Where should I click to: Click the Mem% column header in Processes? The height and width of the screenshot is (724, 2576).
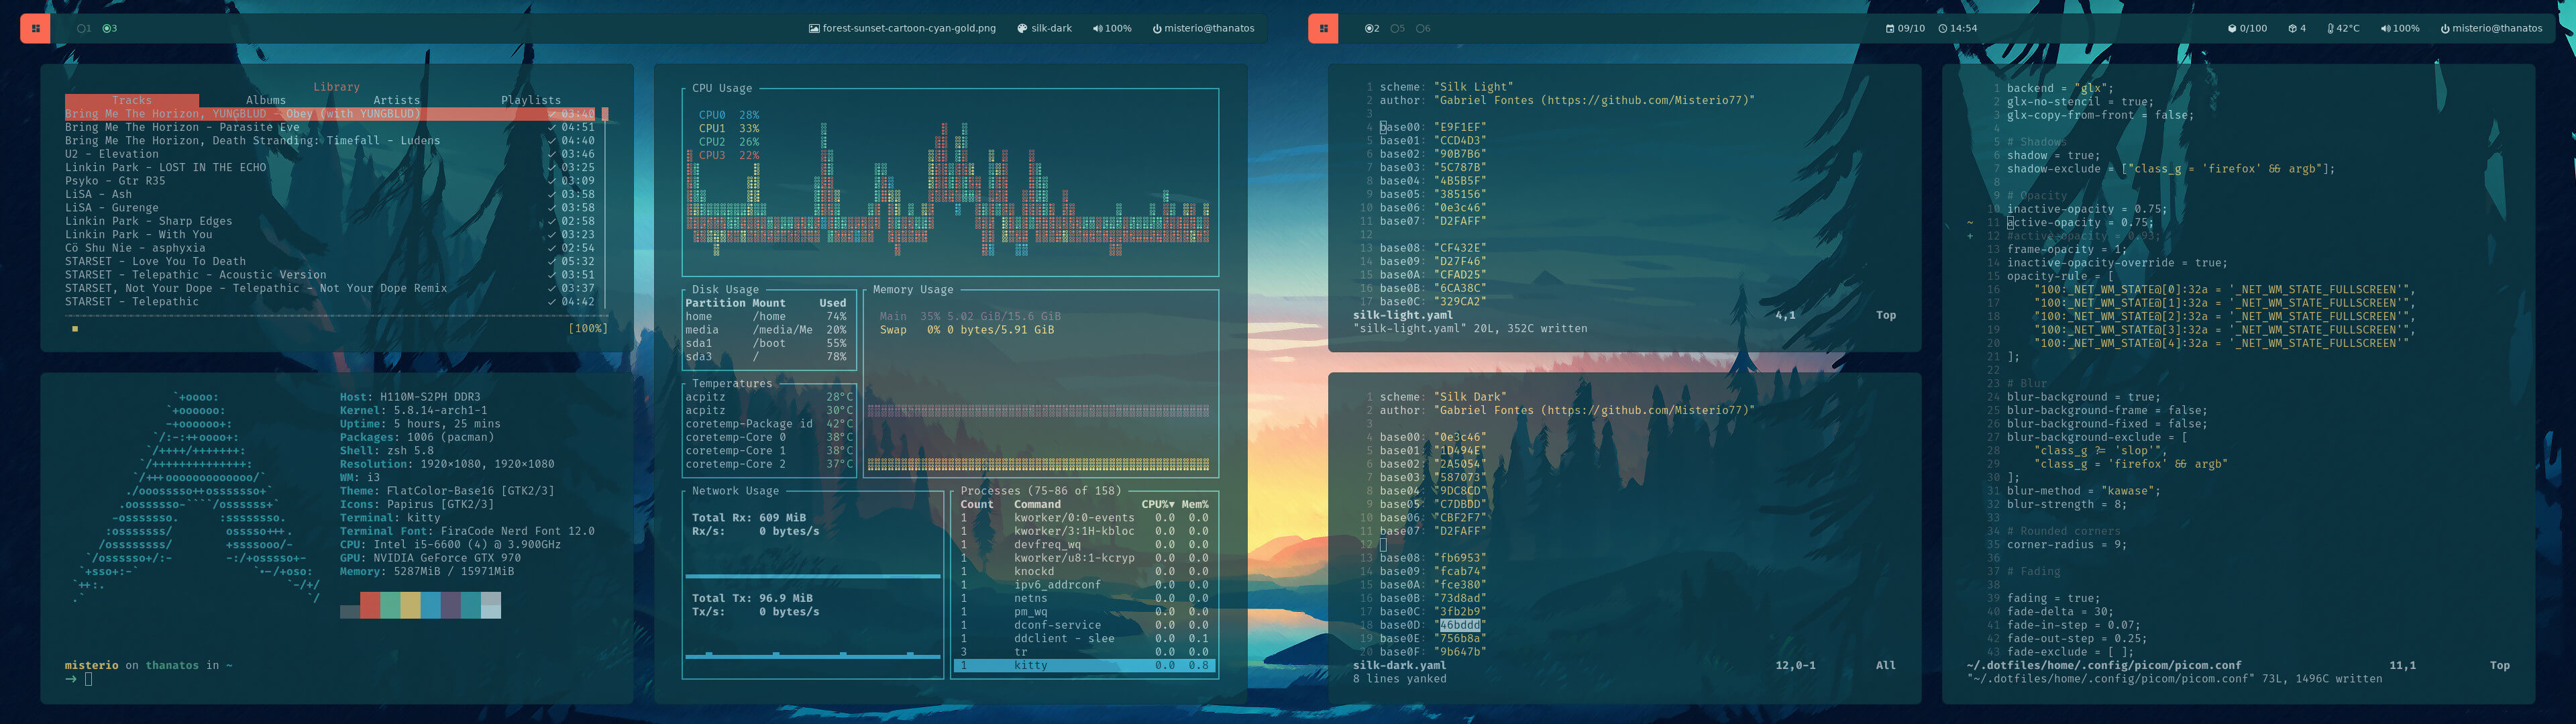coord(1195,504)
